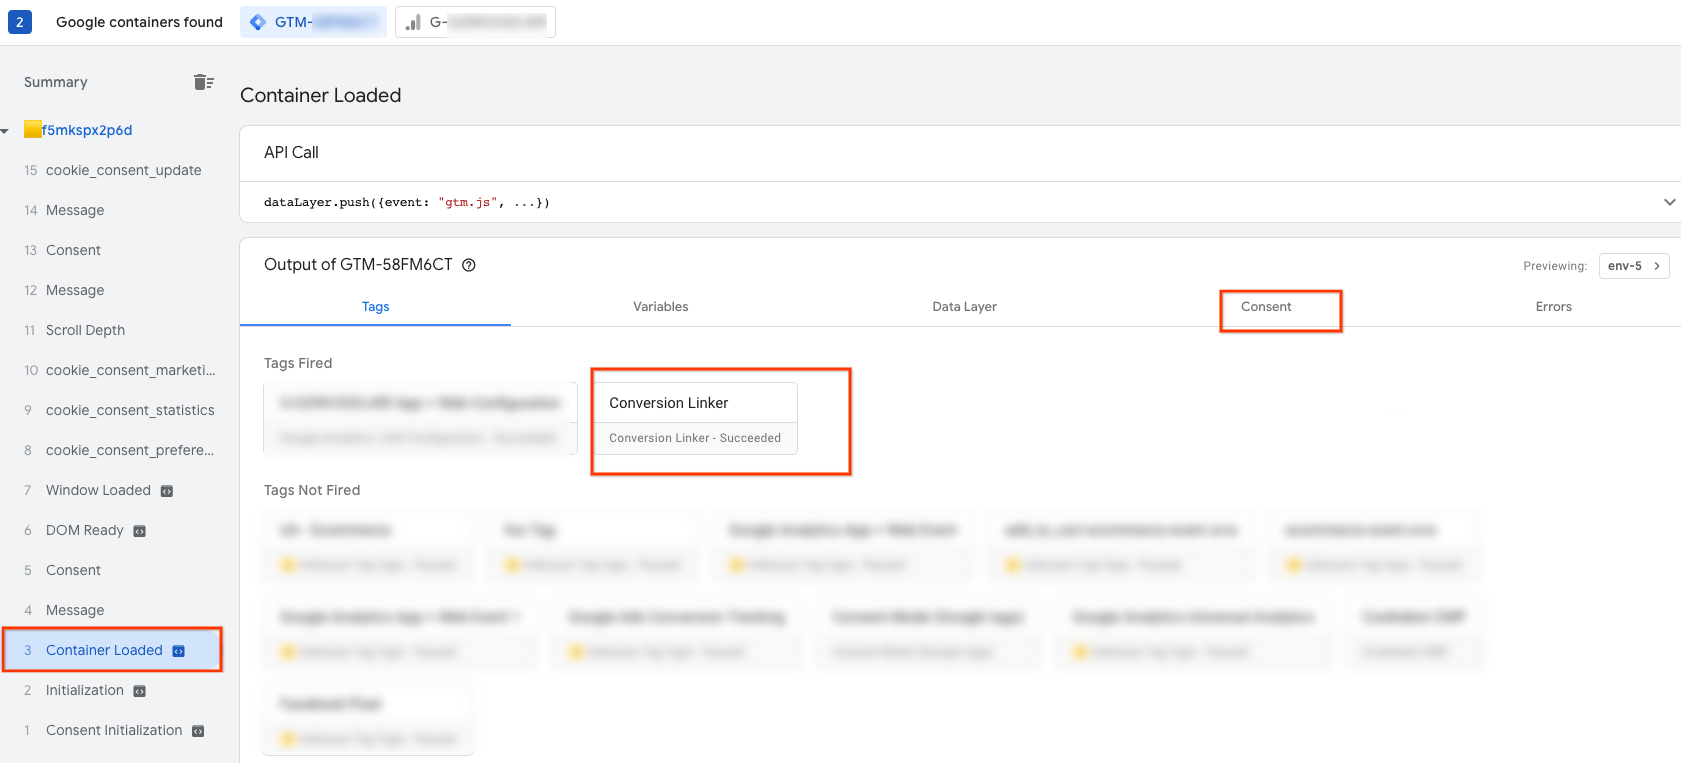The width and height of the screenshot is (1681, 763).
Task: Collapse the f5mkspx2p6d tree node
Action: (5, 131)
